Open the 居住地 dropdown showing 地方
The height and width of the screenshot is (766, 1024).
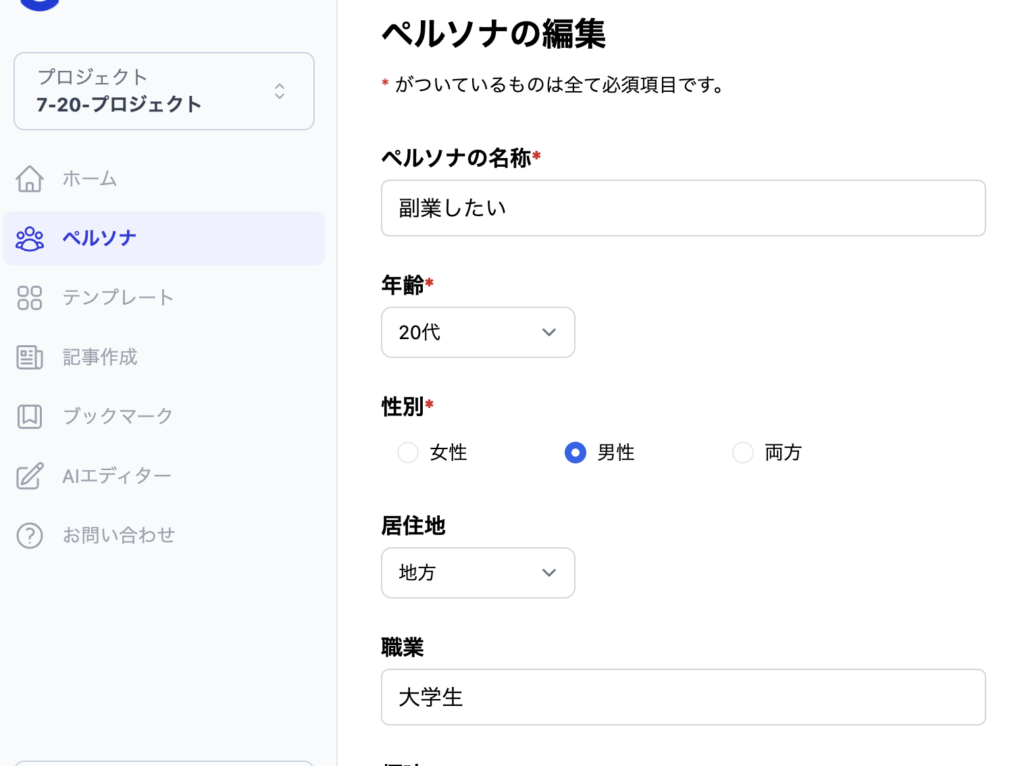click(x=478, y=573)
